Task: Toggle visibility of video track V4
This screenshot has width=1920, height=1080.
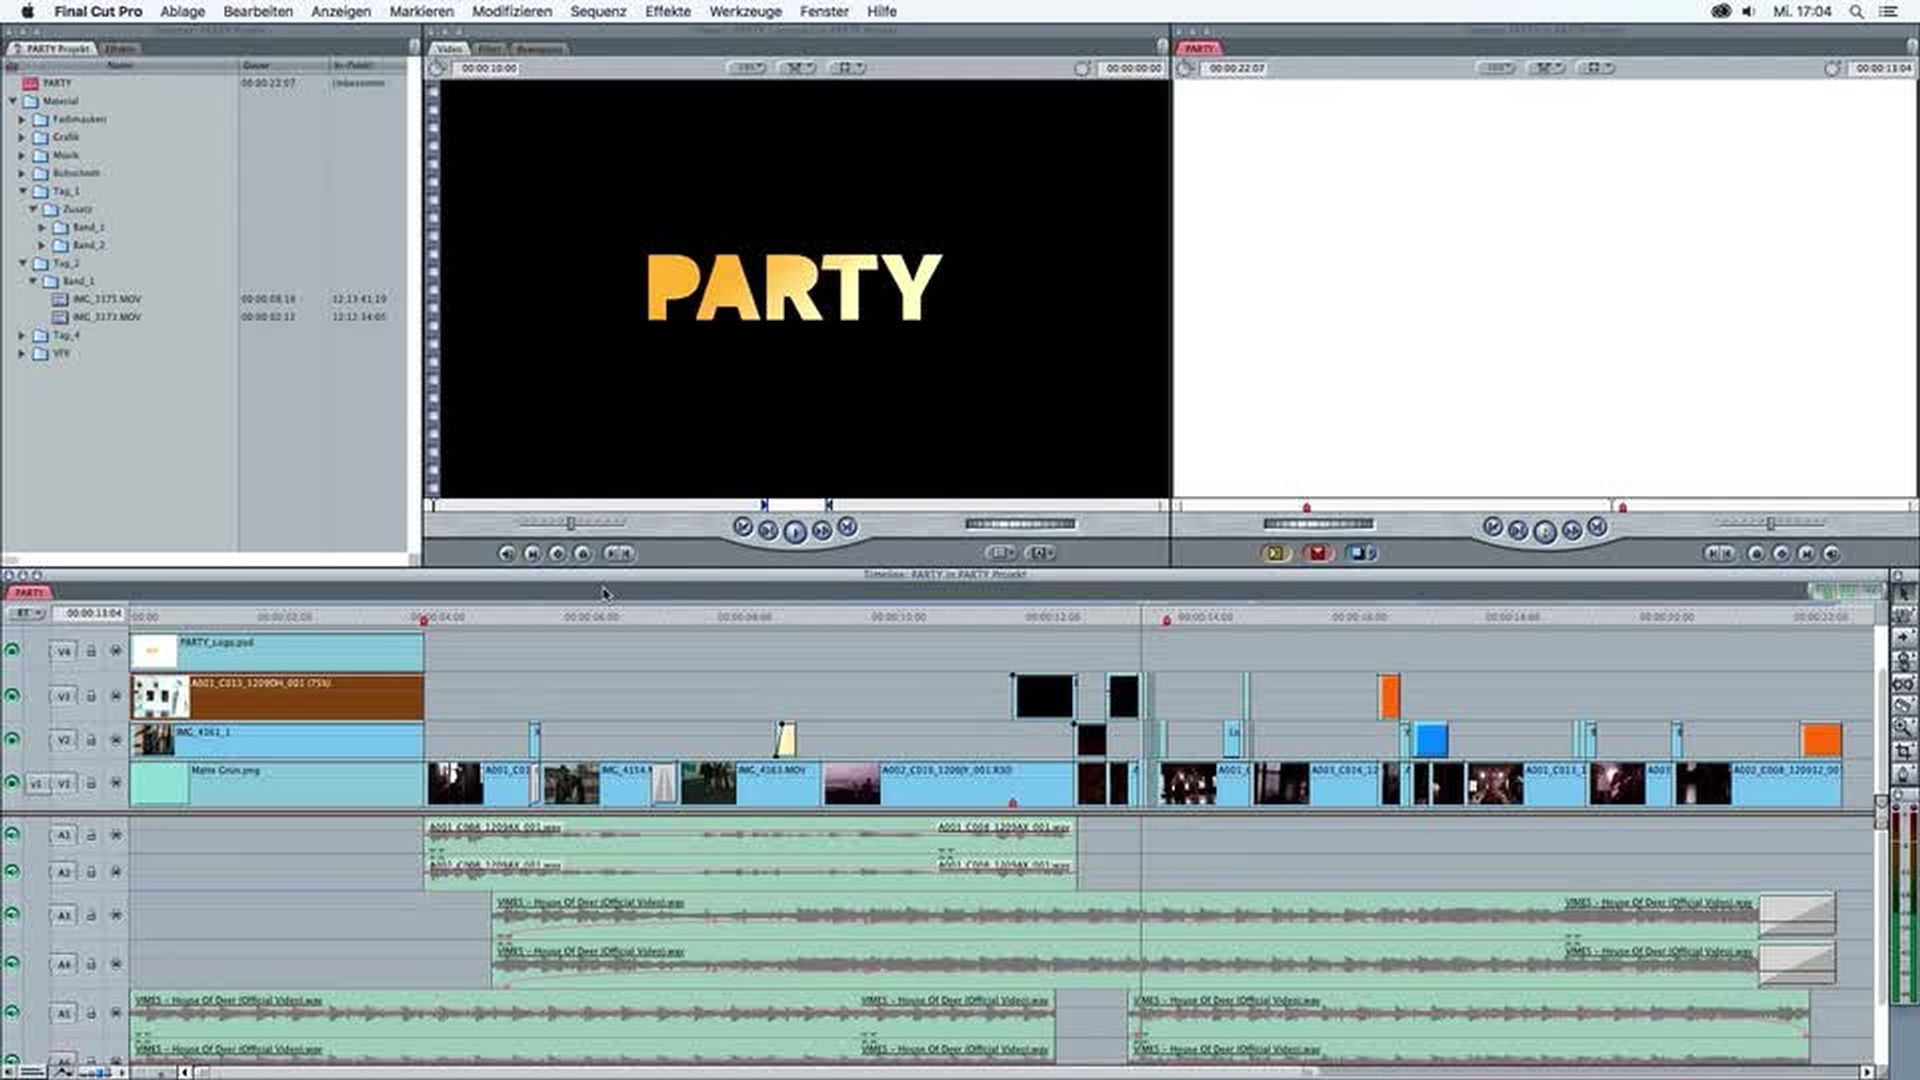Action: point(12,651)
